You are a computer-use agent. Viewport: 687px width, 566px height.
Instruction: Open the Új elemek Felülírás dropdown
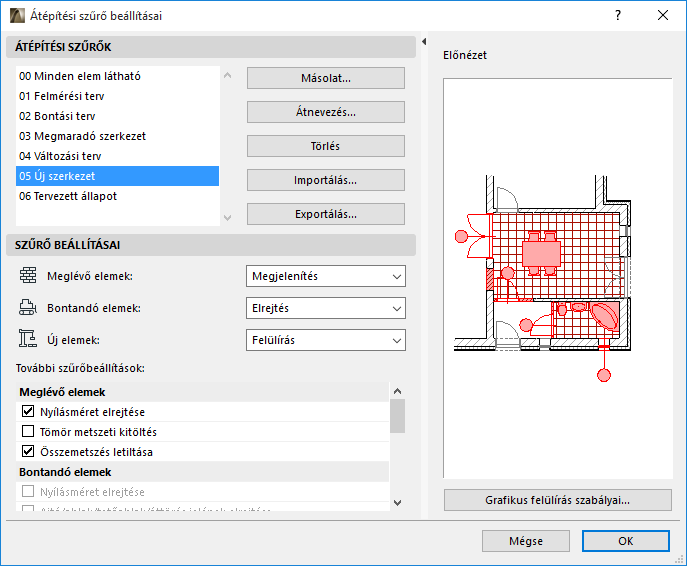326,340
